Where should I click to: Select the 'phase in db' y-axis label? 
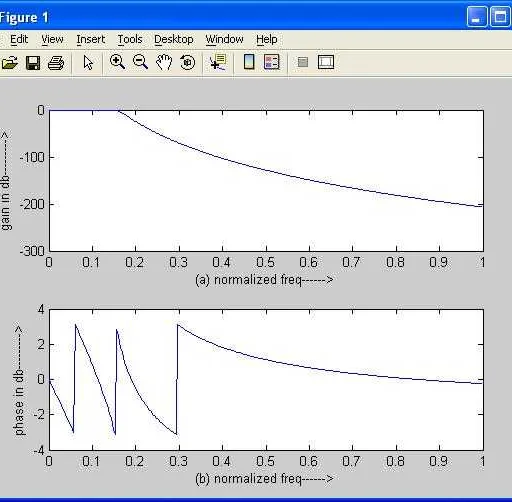coord(19,381)
